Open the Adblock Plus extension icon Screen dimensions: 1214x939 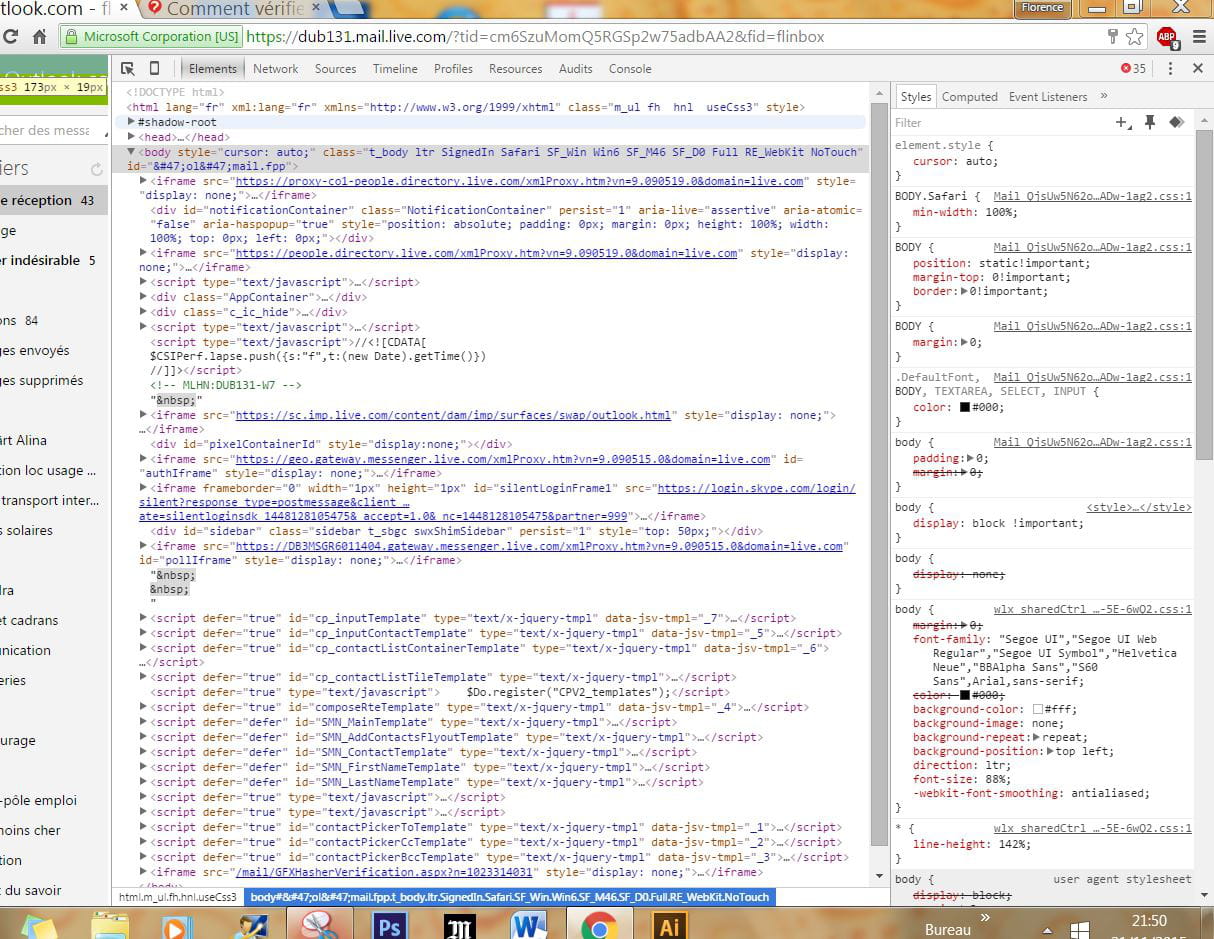click(1167, 38)
